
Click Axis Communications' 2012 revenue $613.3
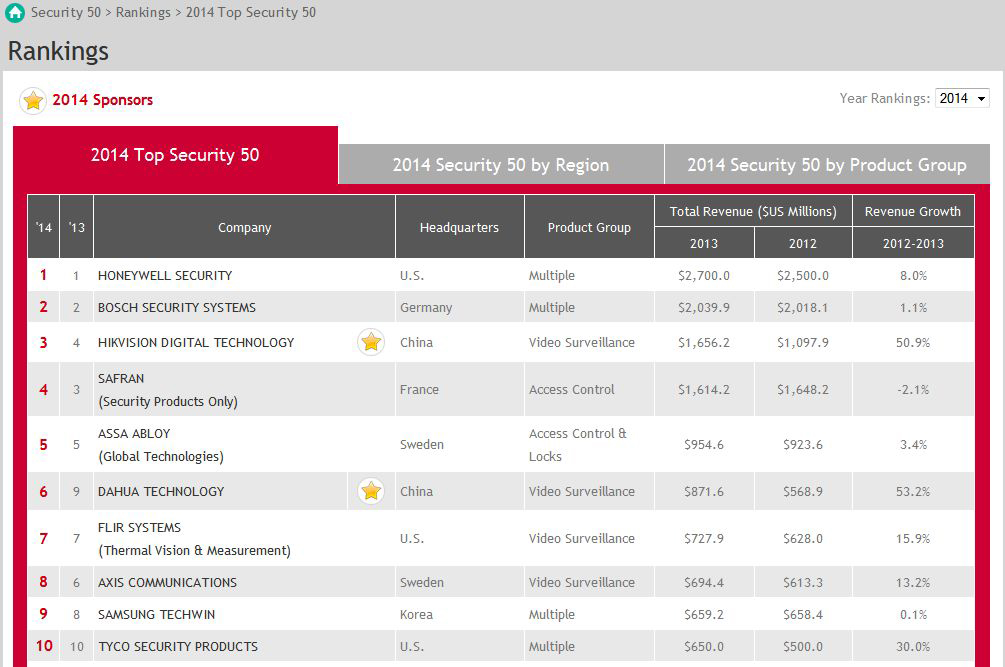[802, 582]
